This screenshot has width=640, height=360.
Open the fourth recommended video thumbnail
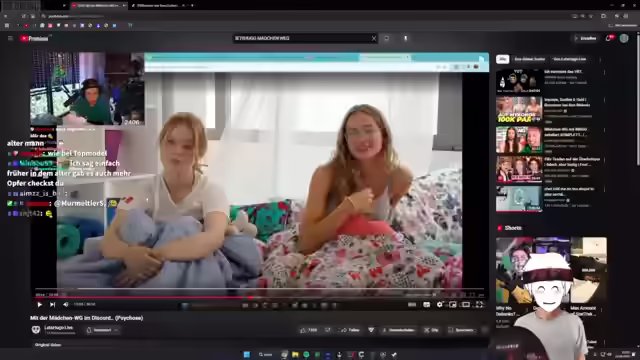[519, 169]
